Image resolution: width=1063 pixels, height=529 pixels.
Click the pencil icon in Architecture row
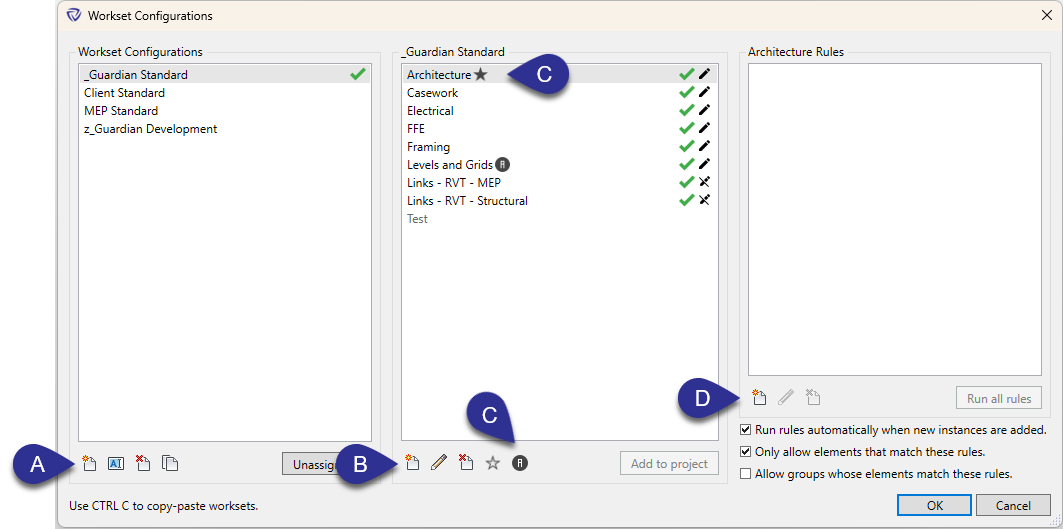coord(704,74)
